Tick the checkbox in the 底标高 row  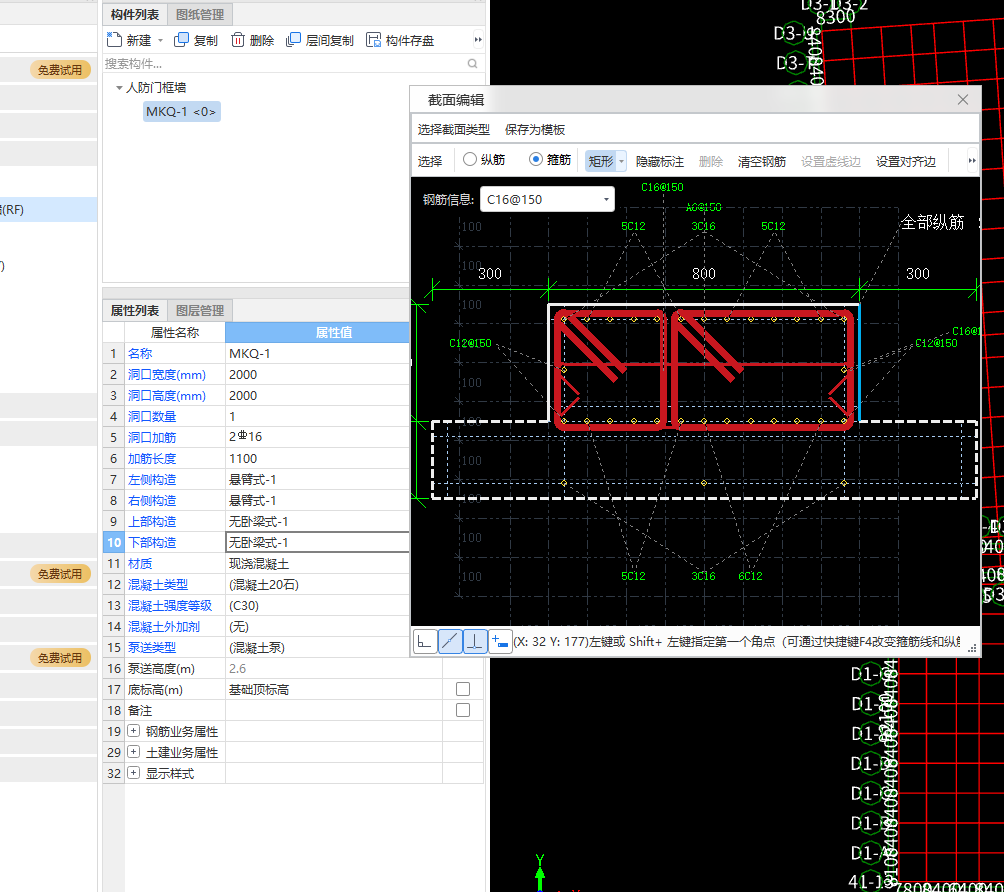(463, 689)
